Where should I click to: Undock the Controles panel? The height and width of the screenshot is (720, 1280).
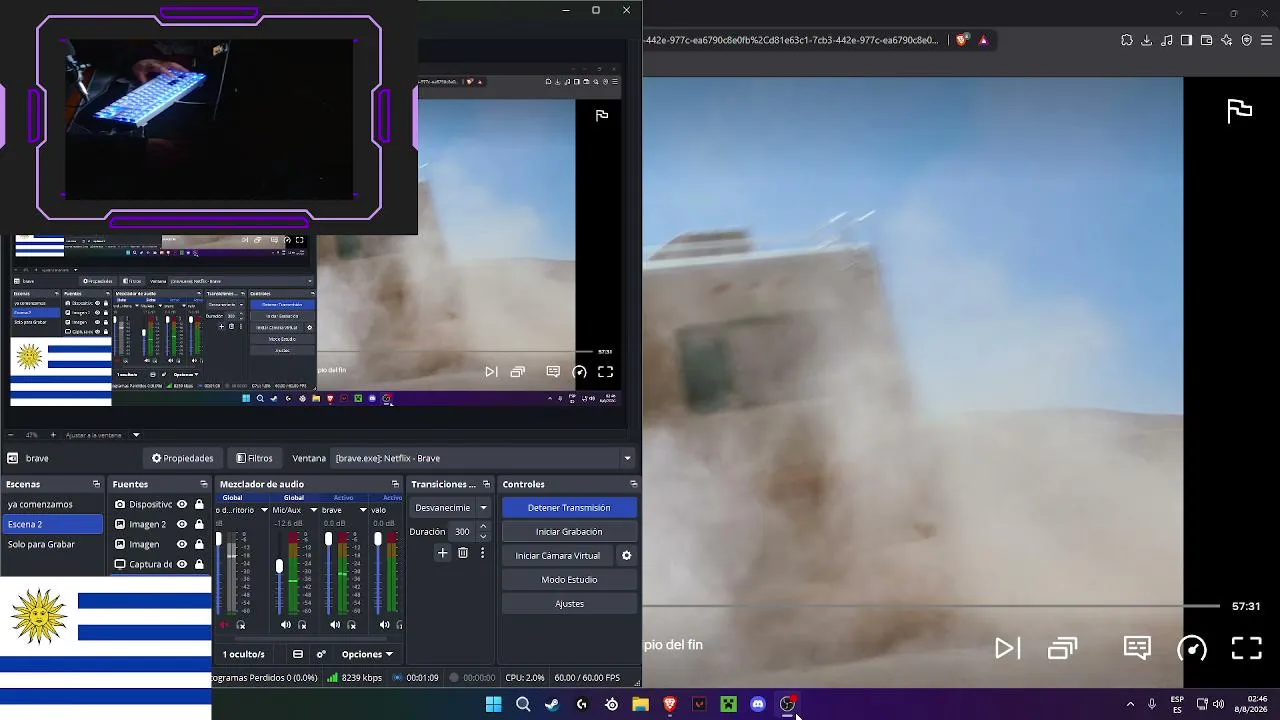click(x=633, y=484)
